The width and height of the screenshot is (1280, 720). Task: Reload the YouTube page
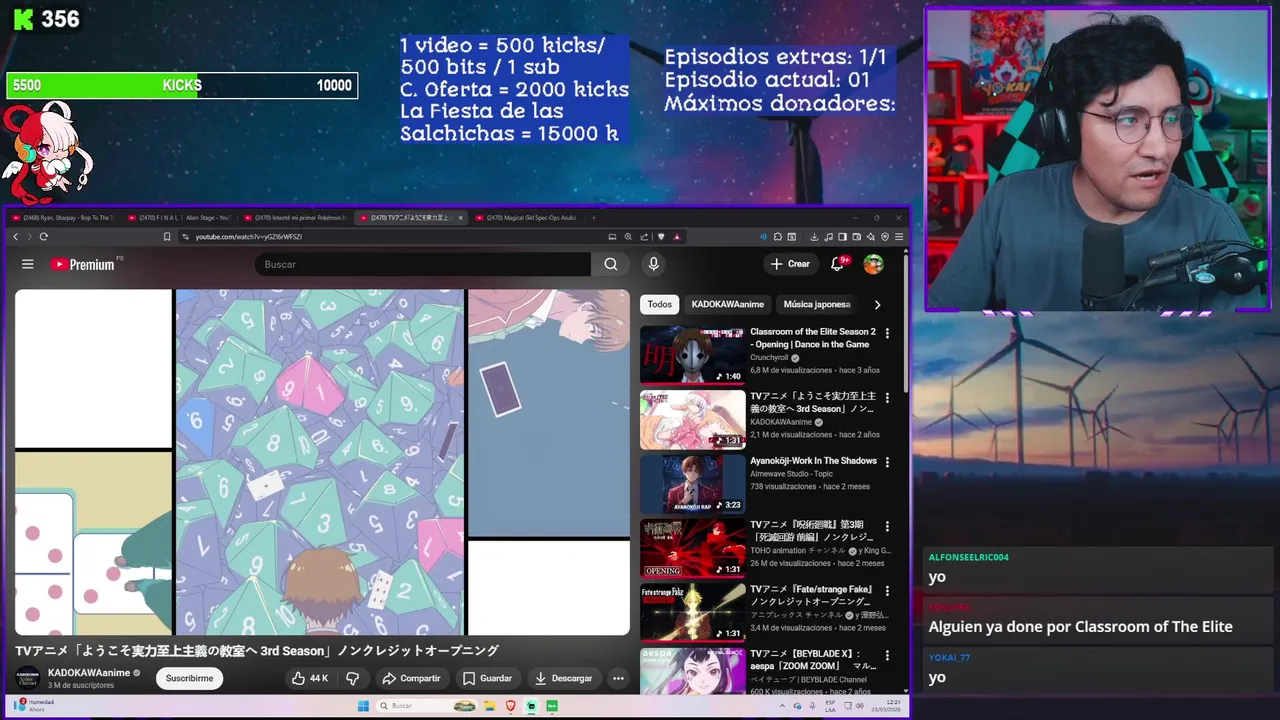pyautogui.click(x=43, y=237)
